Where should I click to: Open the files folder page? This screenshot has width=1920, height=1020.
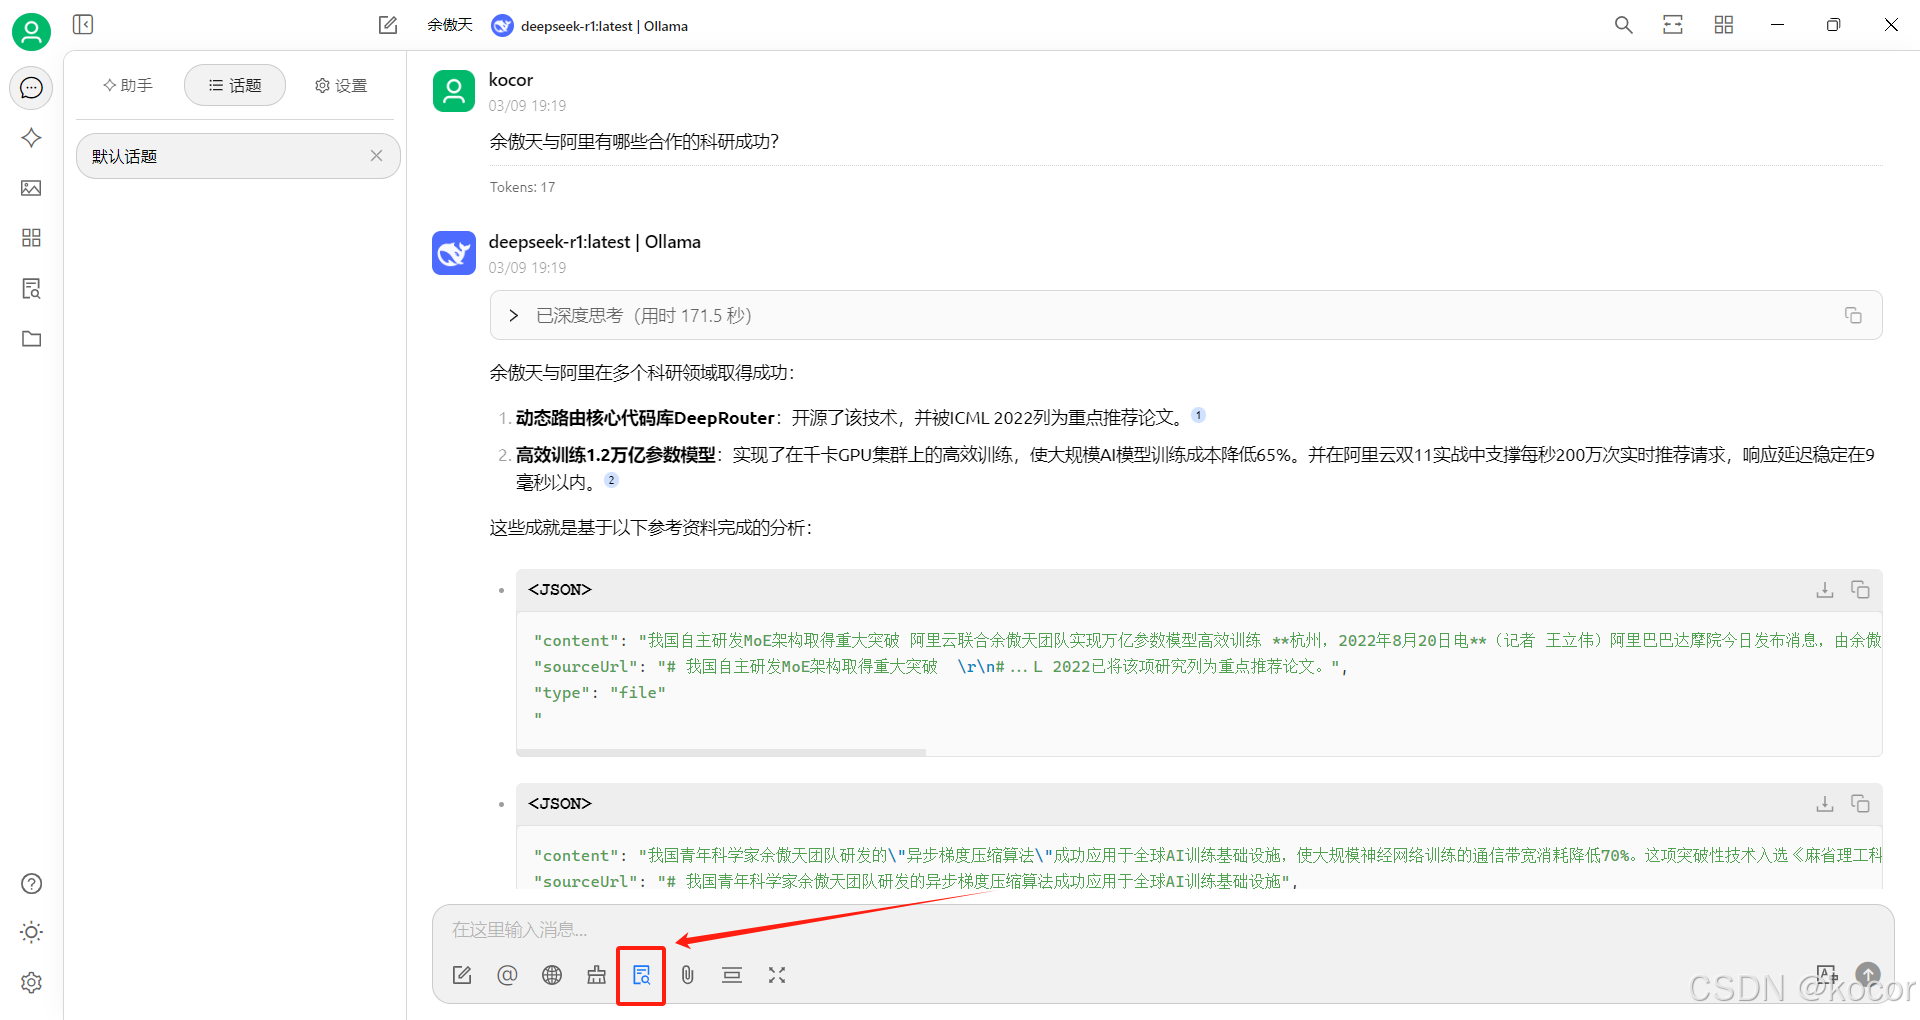31,339
